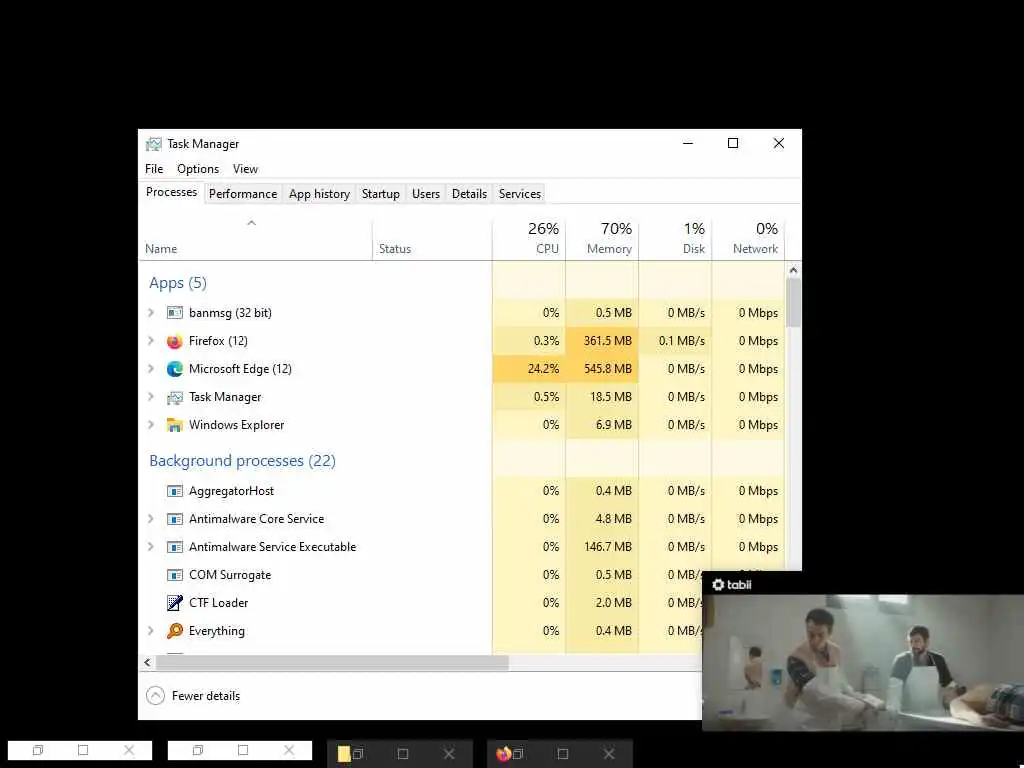This screenshot has width=1024, height=768.
Task: Open the File menu
Action: point(154,169)
